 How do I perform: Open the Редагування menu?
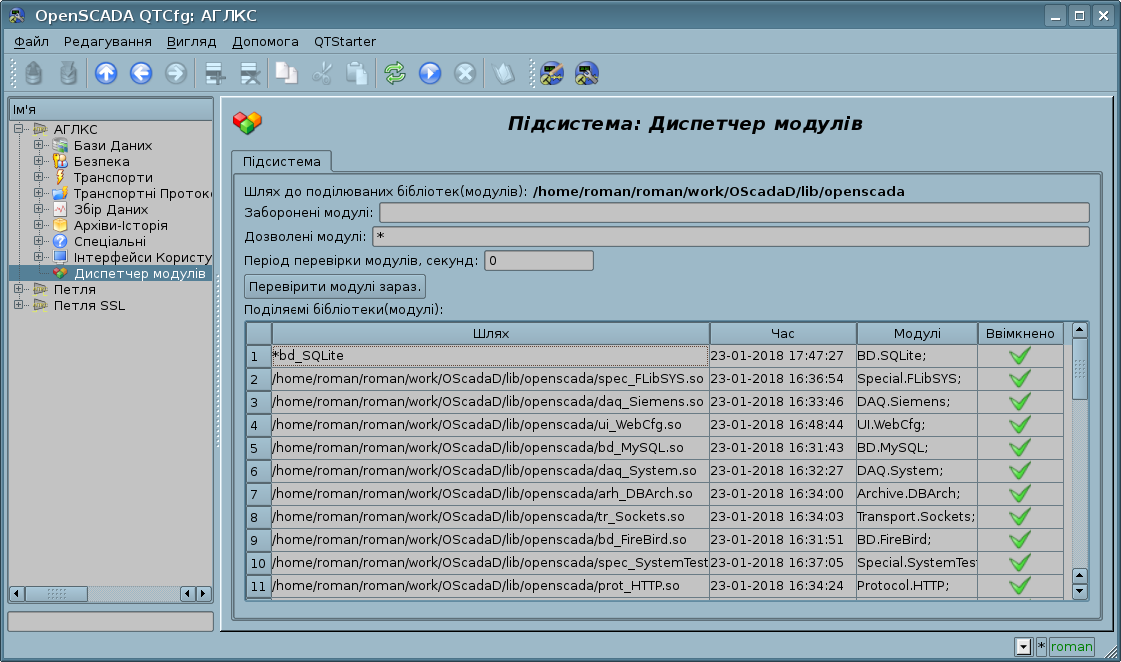tap(108, 41)
